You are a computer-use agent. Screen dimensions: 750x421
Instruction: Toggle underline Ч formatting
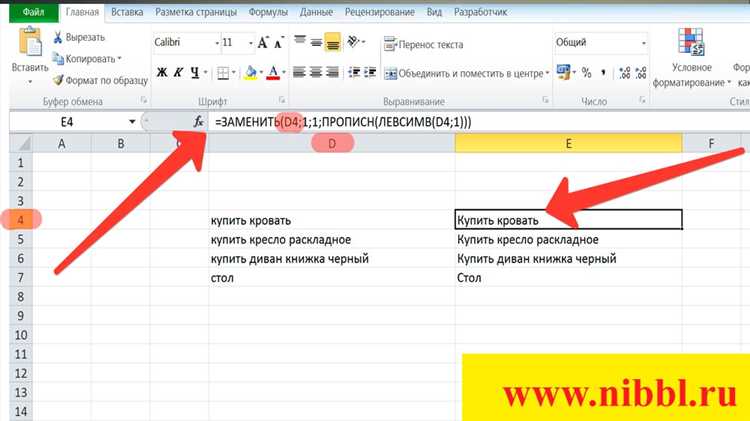(194, 73)
